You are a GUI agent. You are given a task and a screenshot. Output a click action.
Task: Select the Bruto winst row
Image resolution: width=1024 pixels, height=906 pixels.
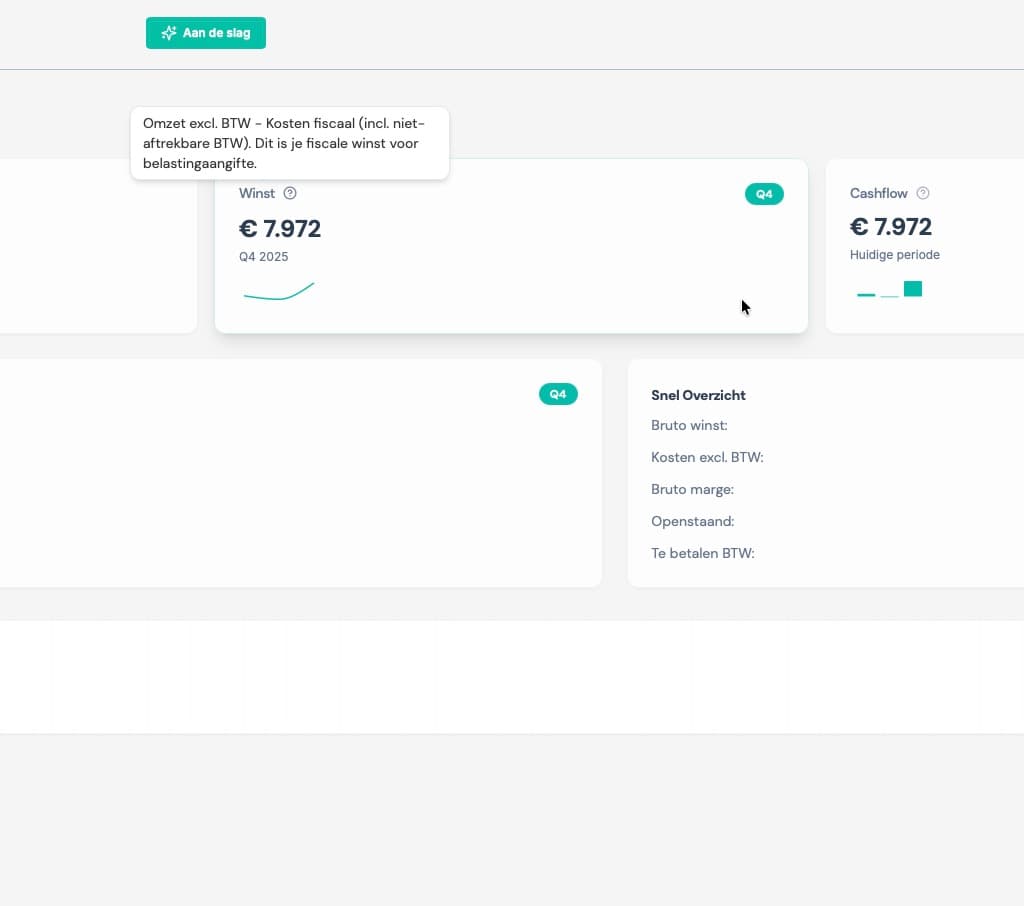pos(689,426)
